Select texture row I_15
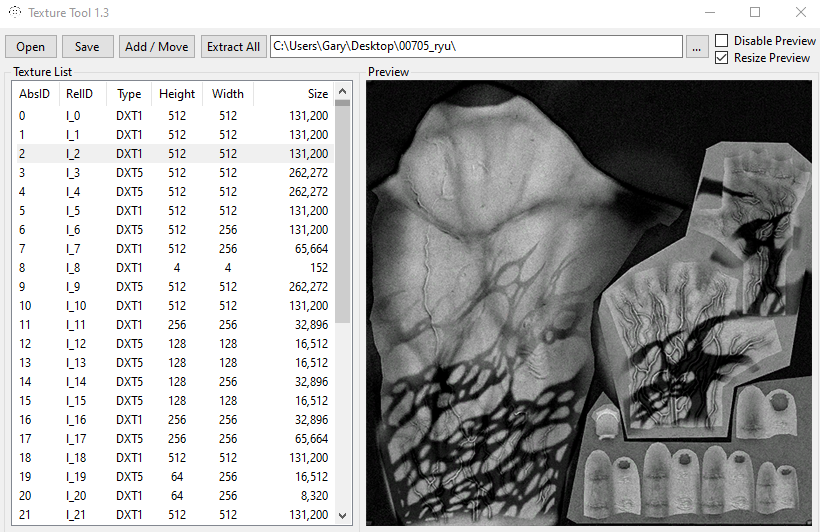This screenshot has width=820, height=532. point(175,401)
